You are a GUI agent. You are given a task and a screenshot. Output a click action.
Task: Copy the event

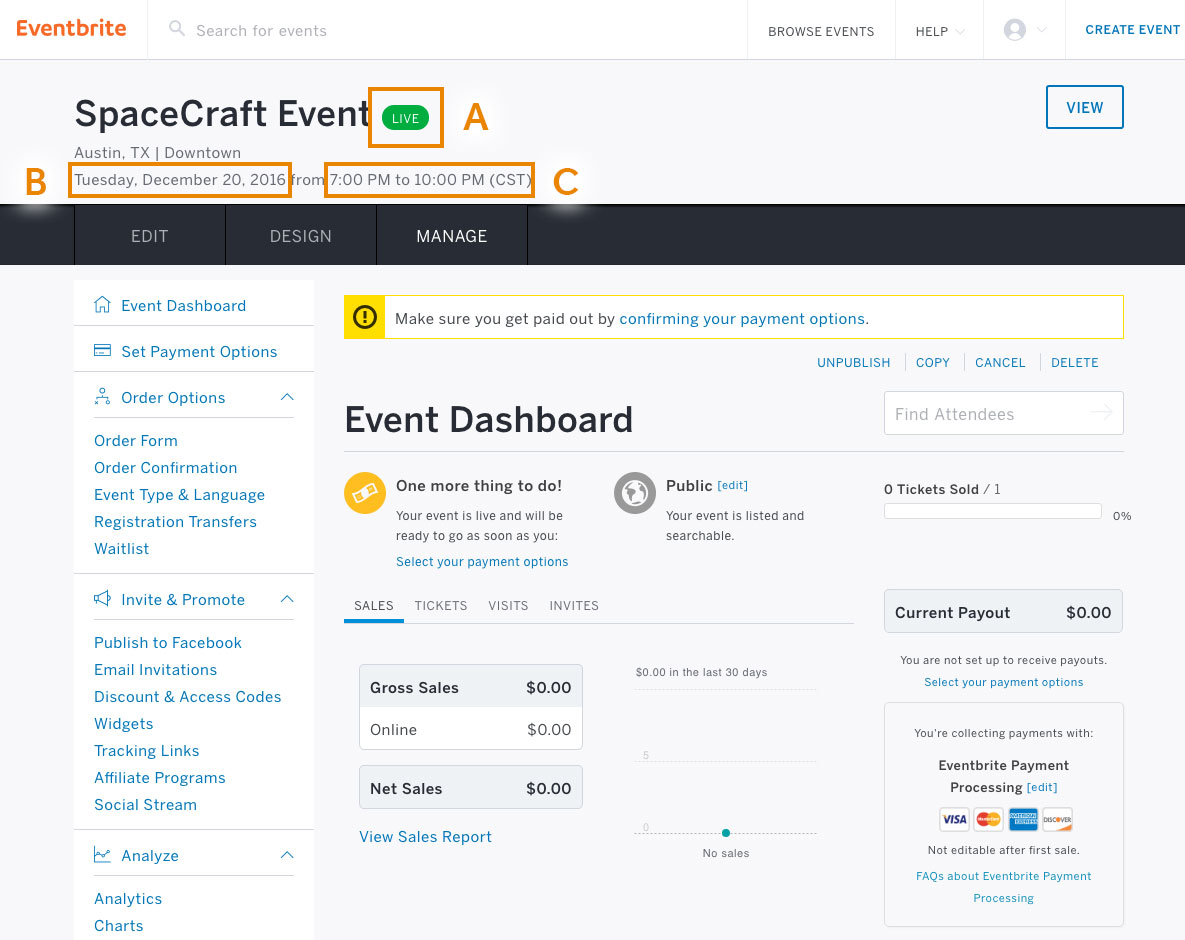coord(933,362)
